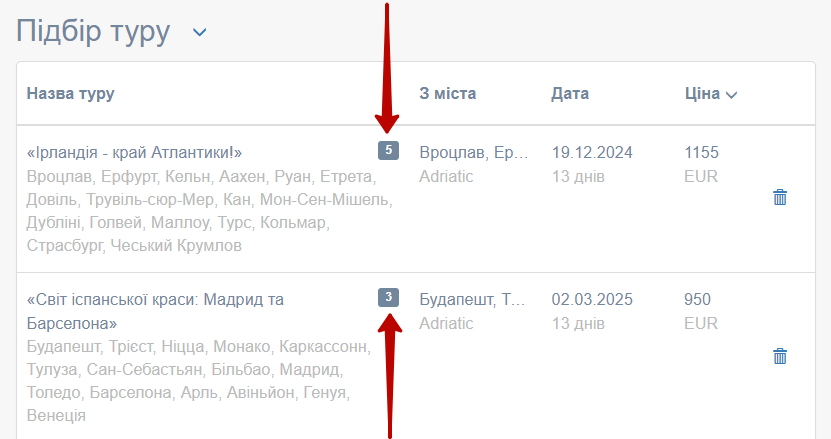Select the date 19.12.2024

tap(592, 153)
